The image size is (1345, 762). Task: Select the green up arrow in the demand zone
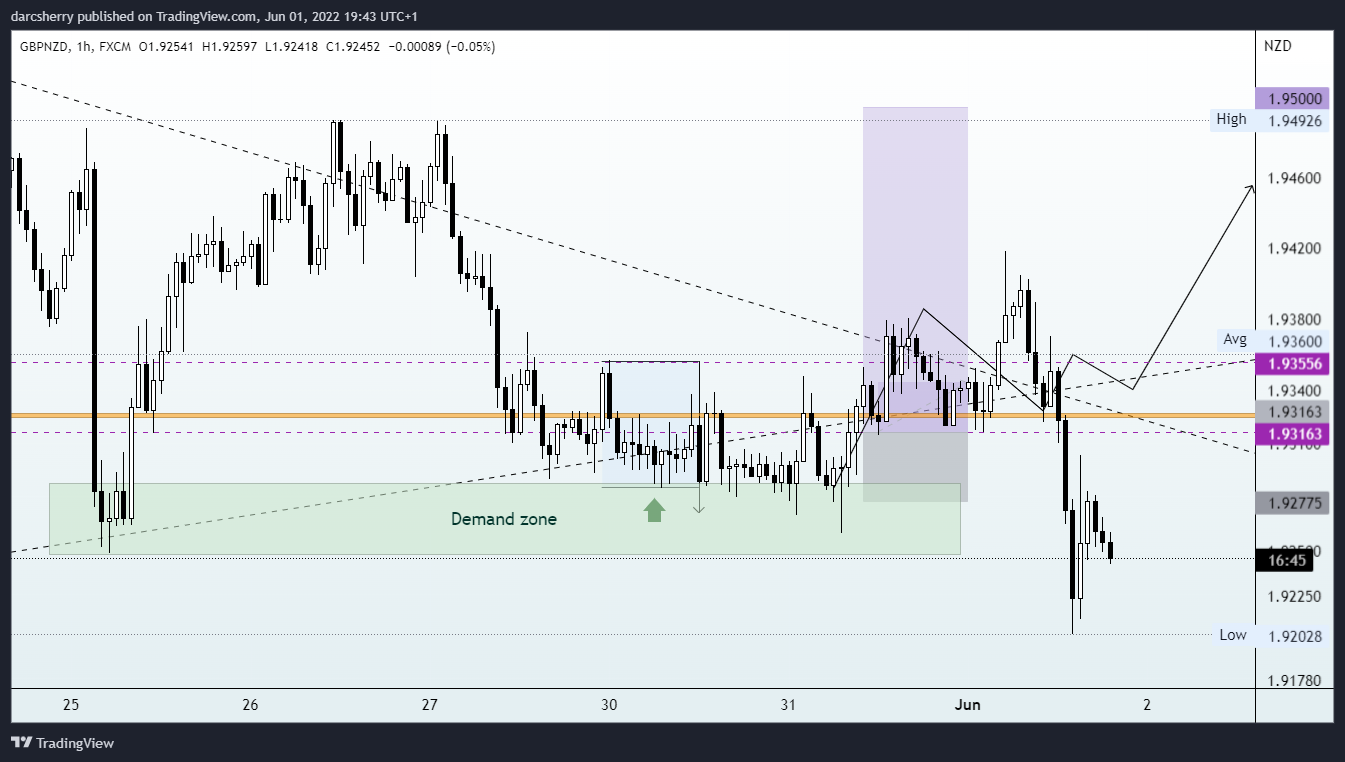click(x=654, y=510)
